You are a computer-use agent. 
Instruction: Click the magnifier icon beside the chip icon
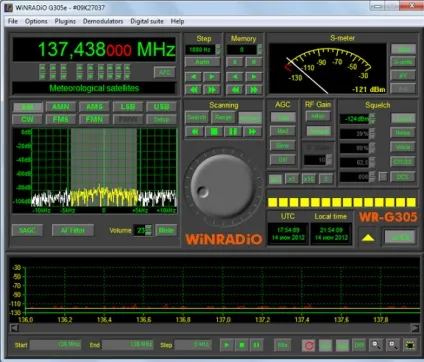[393, 345]
